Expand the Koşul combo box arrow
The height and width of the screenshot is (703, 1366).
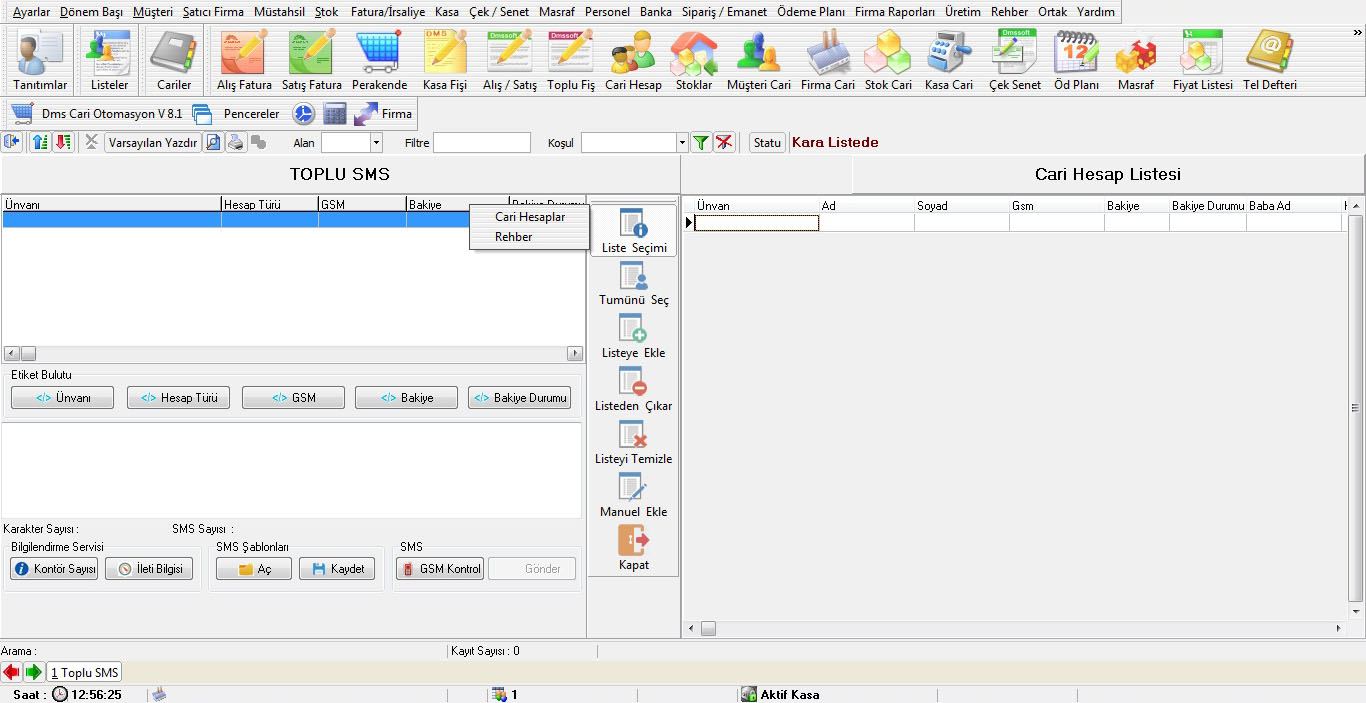682,143
